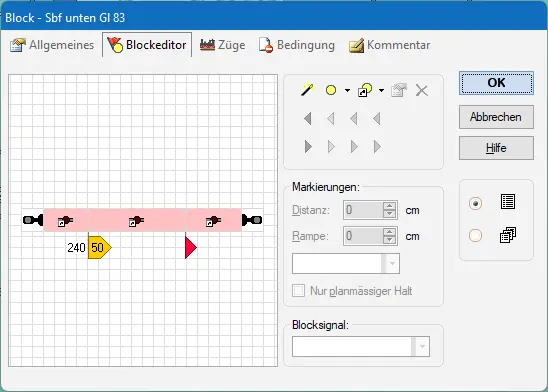The height and width of the screenshot is (392, 548).
Task: Decrease Distanz with down spinner arrow
Action: (x=389, y=214)
